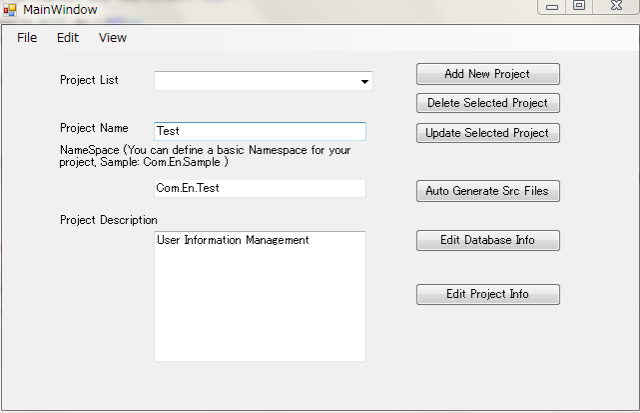Focus the Project Name field containing Test
Viewport: 640px width, 413px height.
[x=260, y=131]
